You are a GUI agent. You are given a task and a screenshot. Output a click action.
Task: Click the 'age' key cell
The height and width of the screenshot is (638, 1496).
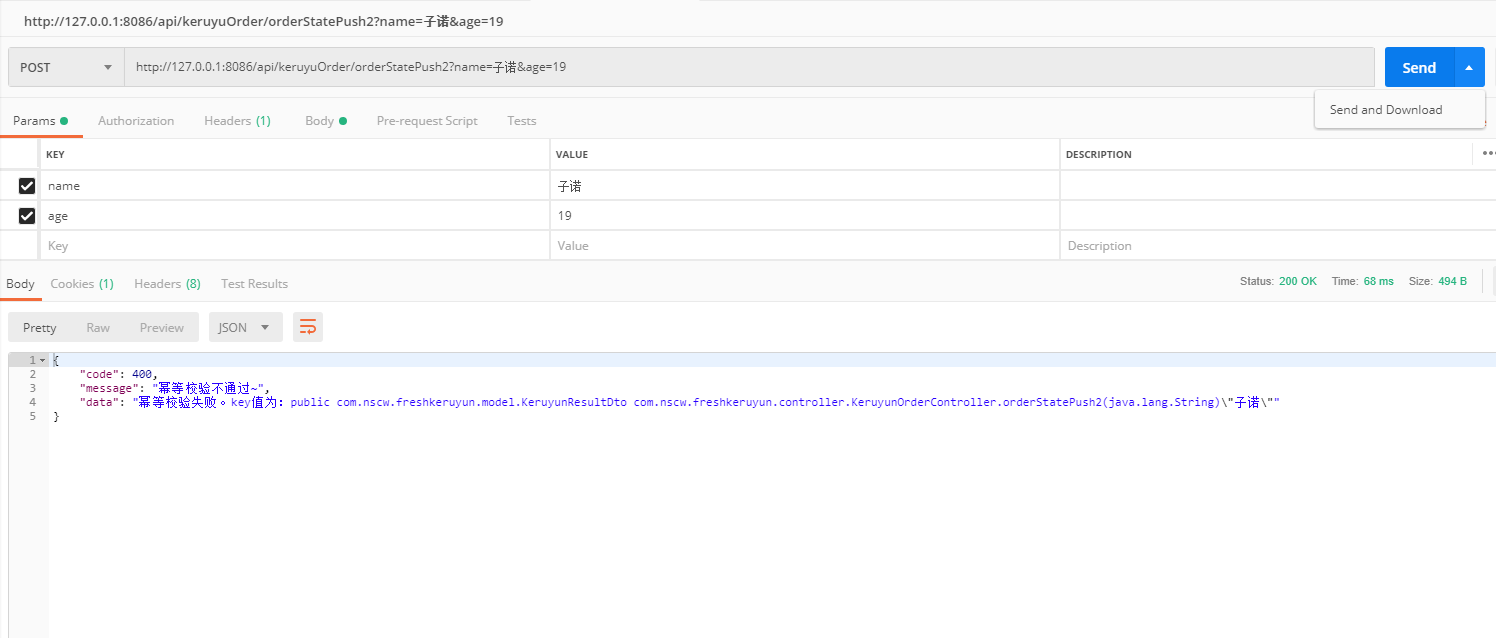[x=295, y=216]
